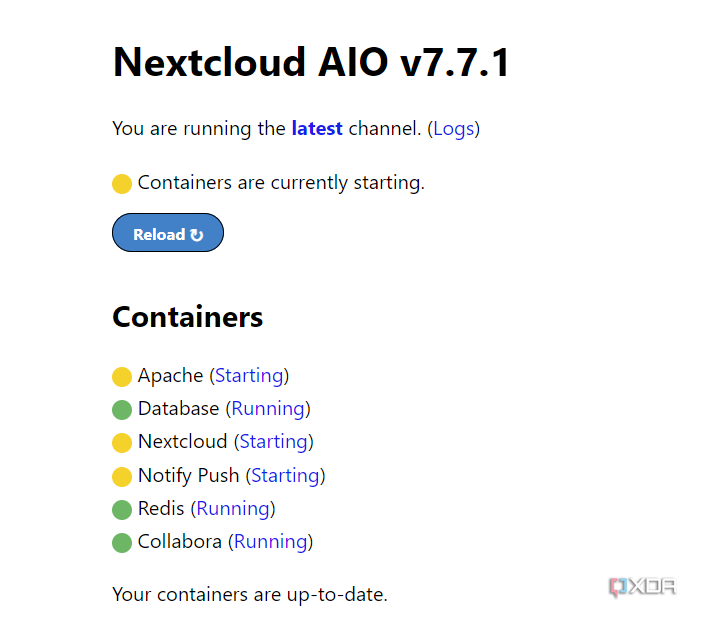
Task: Click the 'Collabora' container name
Action: pos(180,541)
